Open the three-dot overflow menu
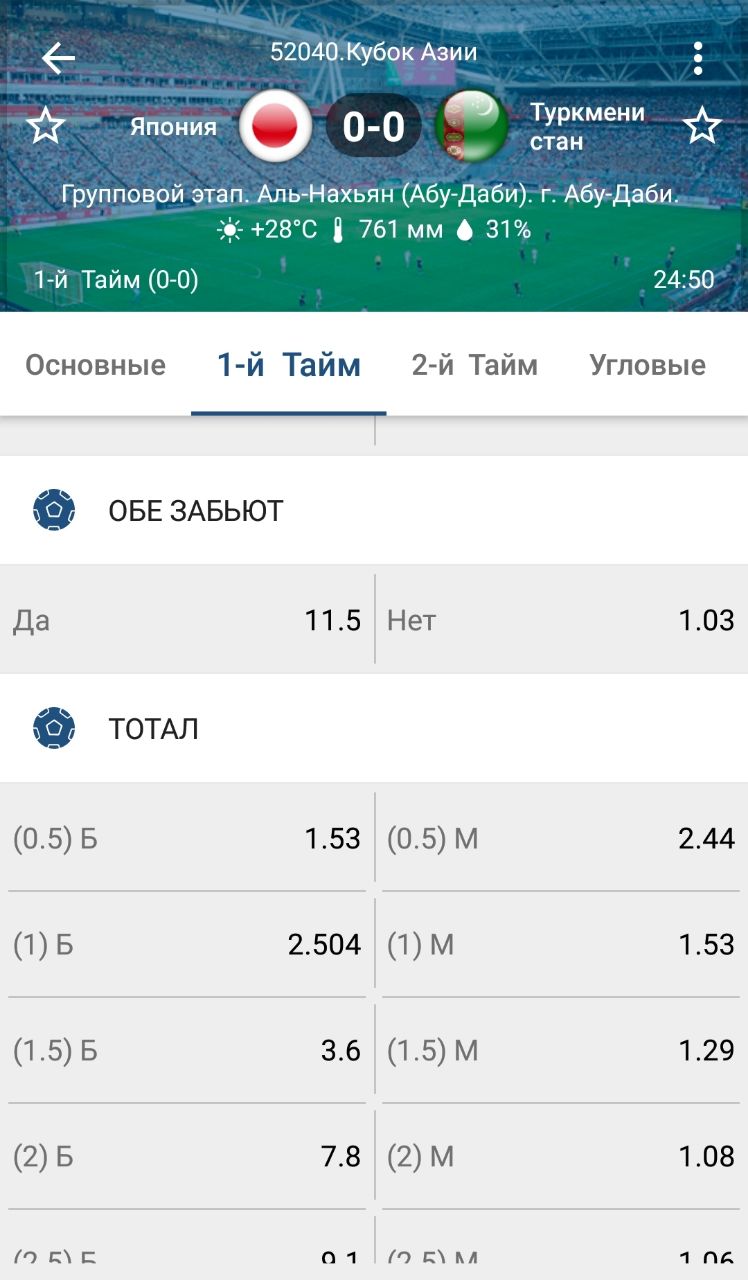Image resolution: width=748 pixels, height=1280 pixels. pyautogui.click(x=698, y=58)
